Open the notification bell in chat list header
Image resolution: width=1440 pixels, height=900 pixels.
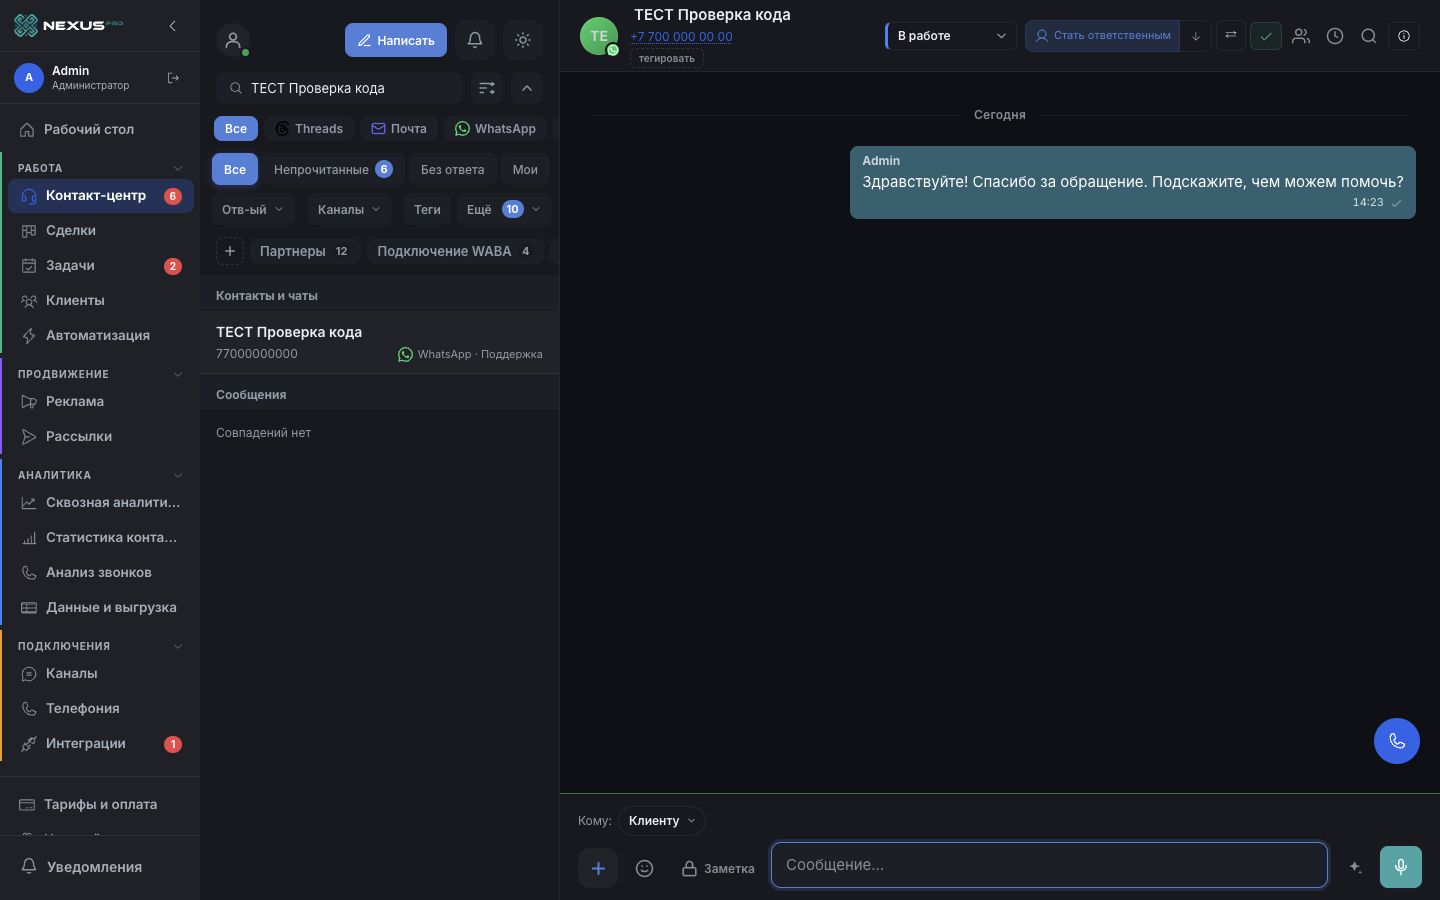[x=475, y=40]
